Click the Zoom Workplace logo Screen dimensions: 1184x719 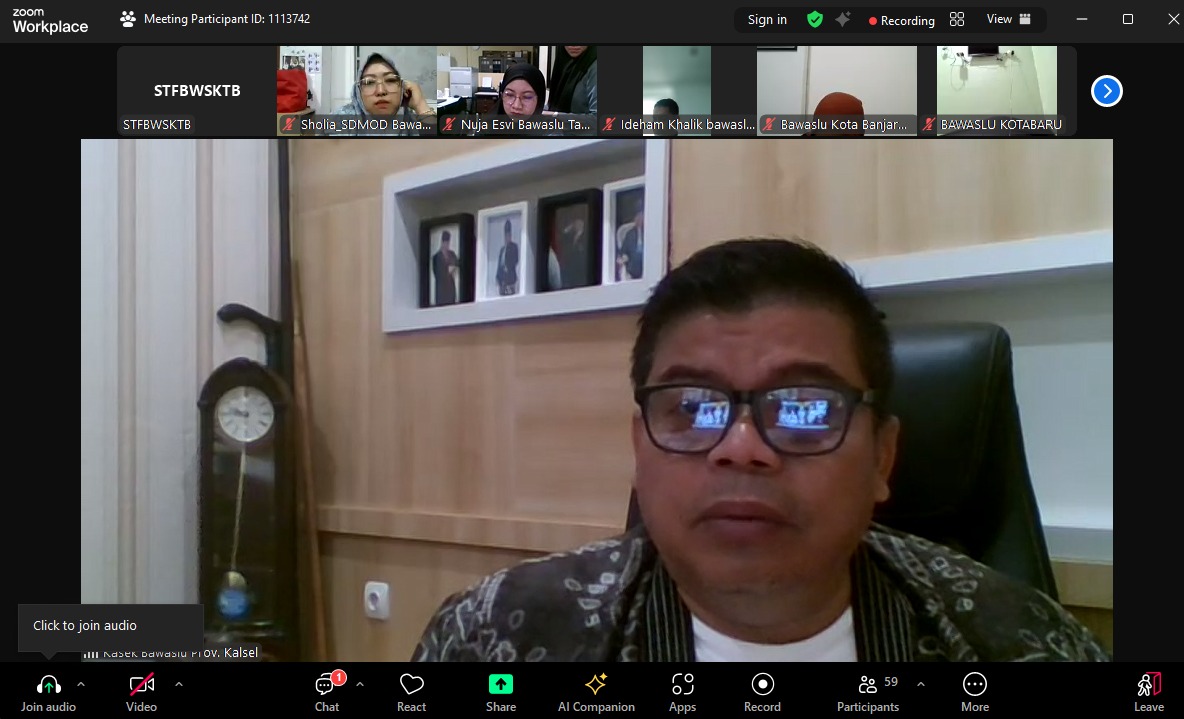(50, 20)
